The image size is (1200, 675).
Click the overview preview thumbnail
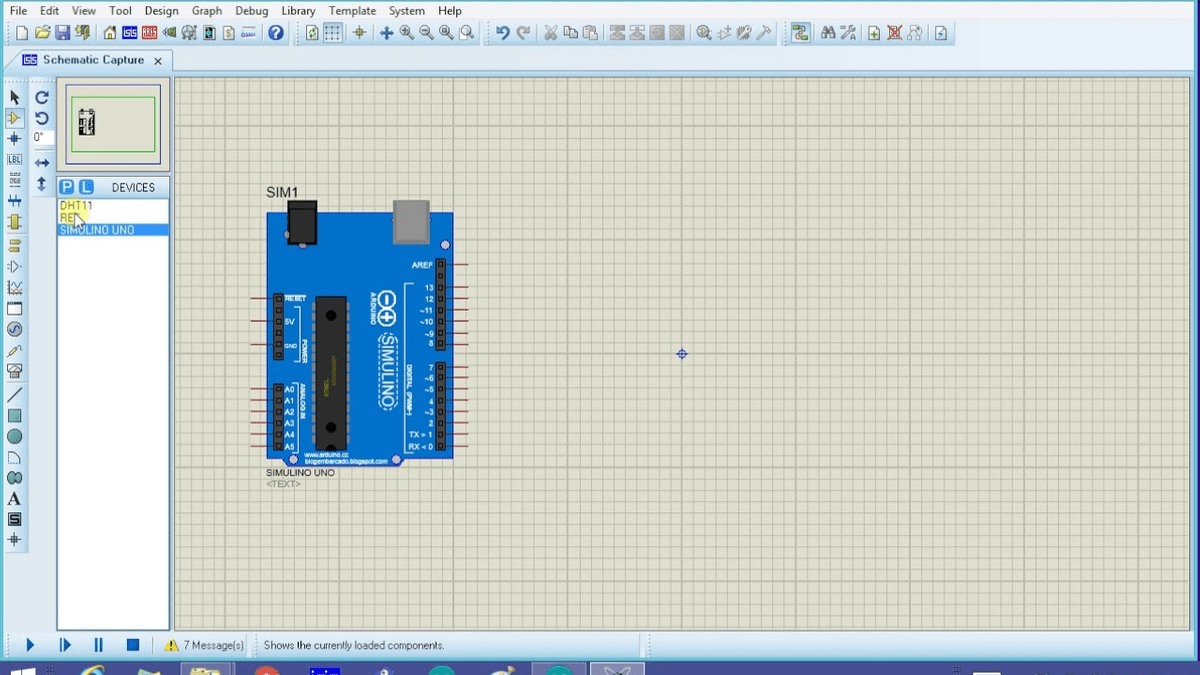click(113, 124)
